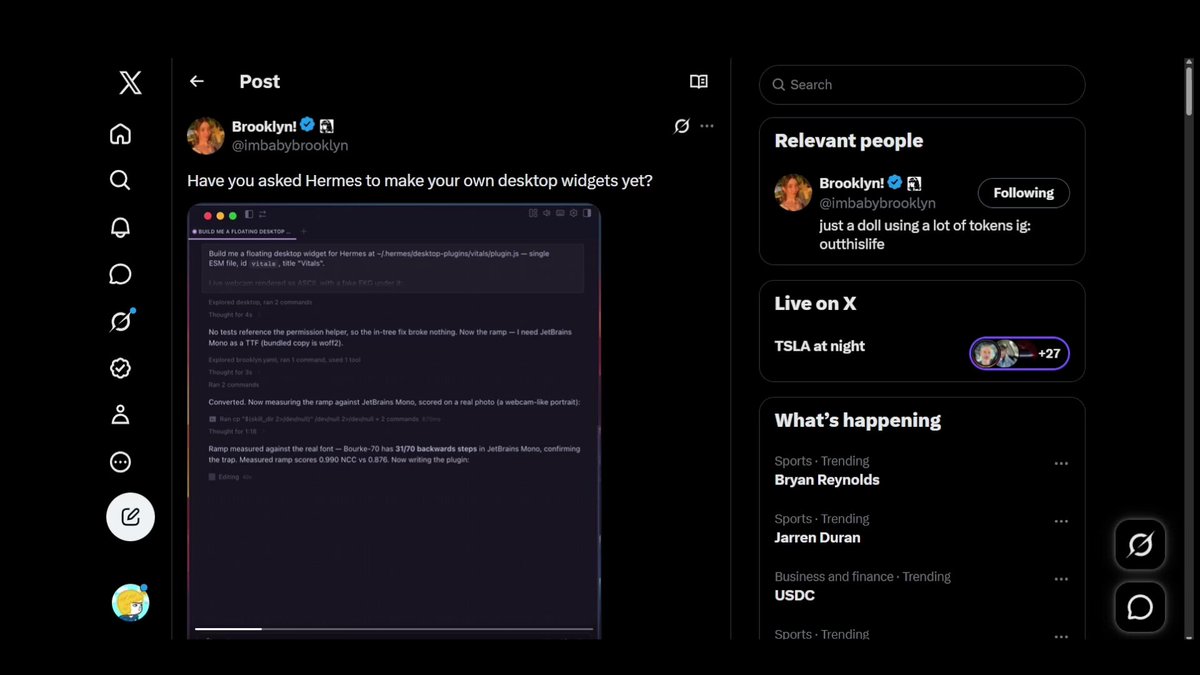The width and height of the screenshot is (1200, 675).
Task: Click the +27 listeners avatar pill
Action: (1019, 353)
